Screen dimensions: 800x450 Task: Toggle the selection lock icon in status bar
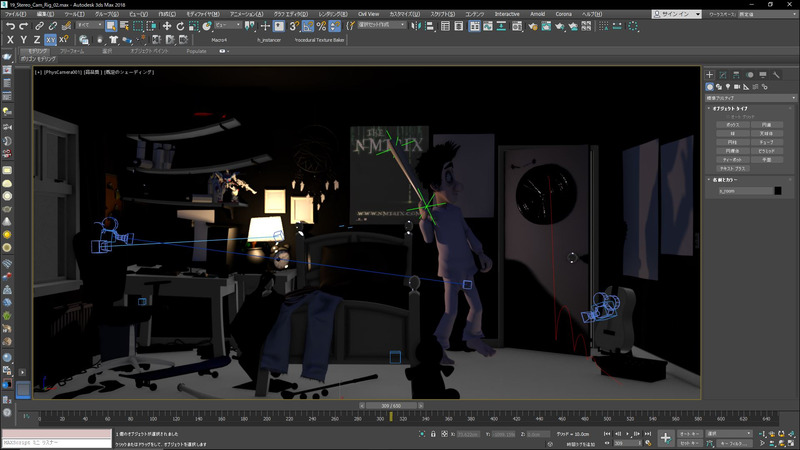coord(432,434)
